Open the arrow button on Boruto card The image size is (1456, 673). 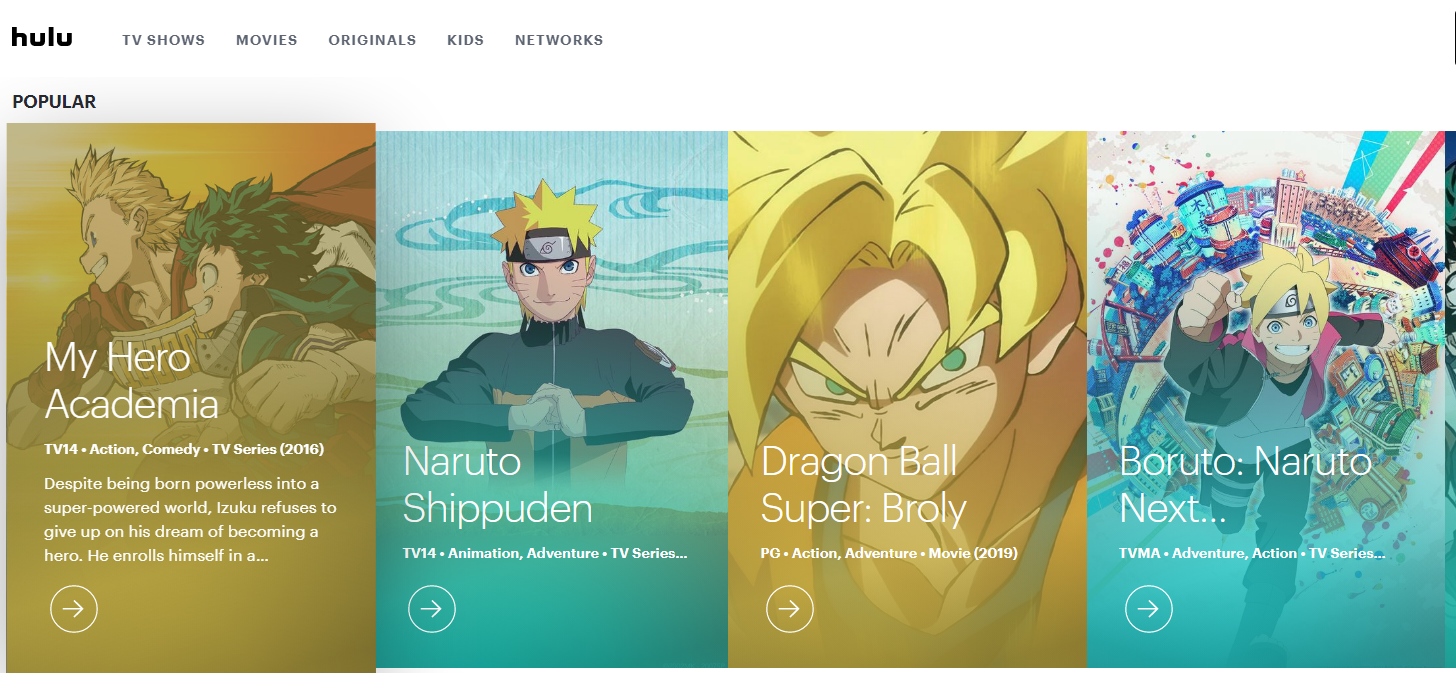coord(1149,609)
